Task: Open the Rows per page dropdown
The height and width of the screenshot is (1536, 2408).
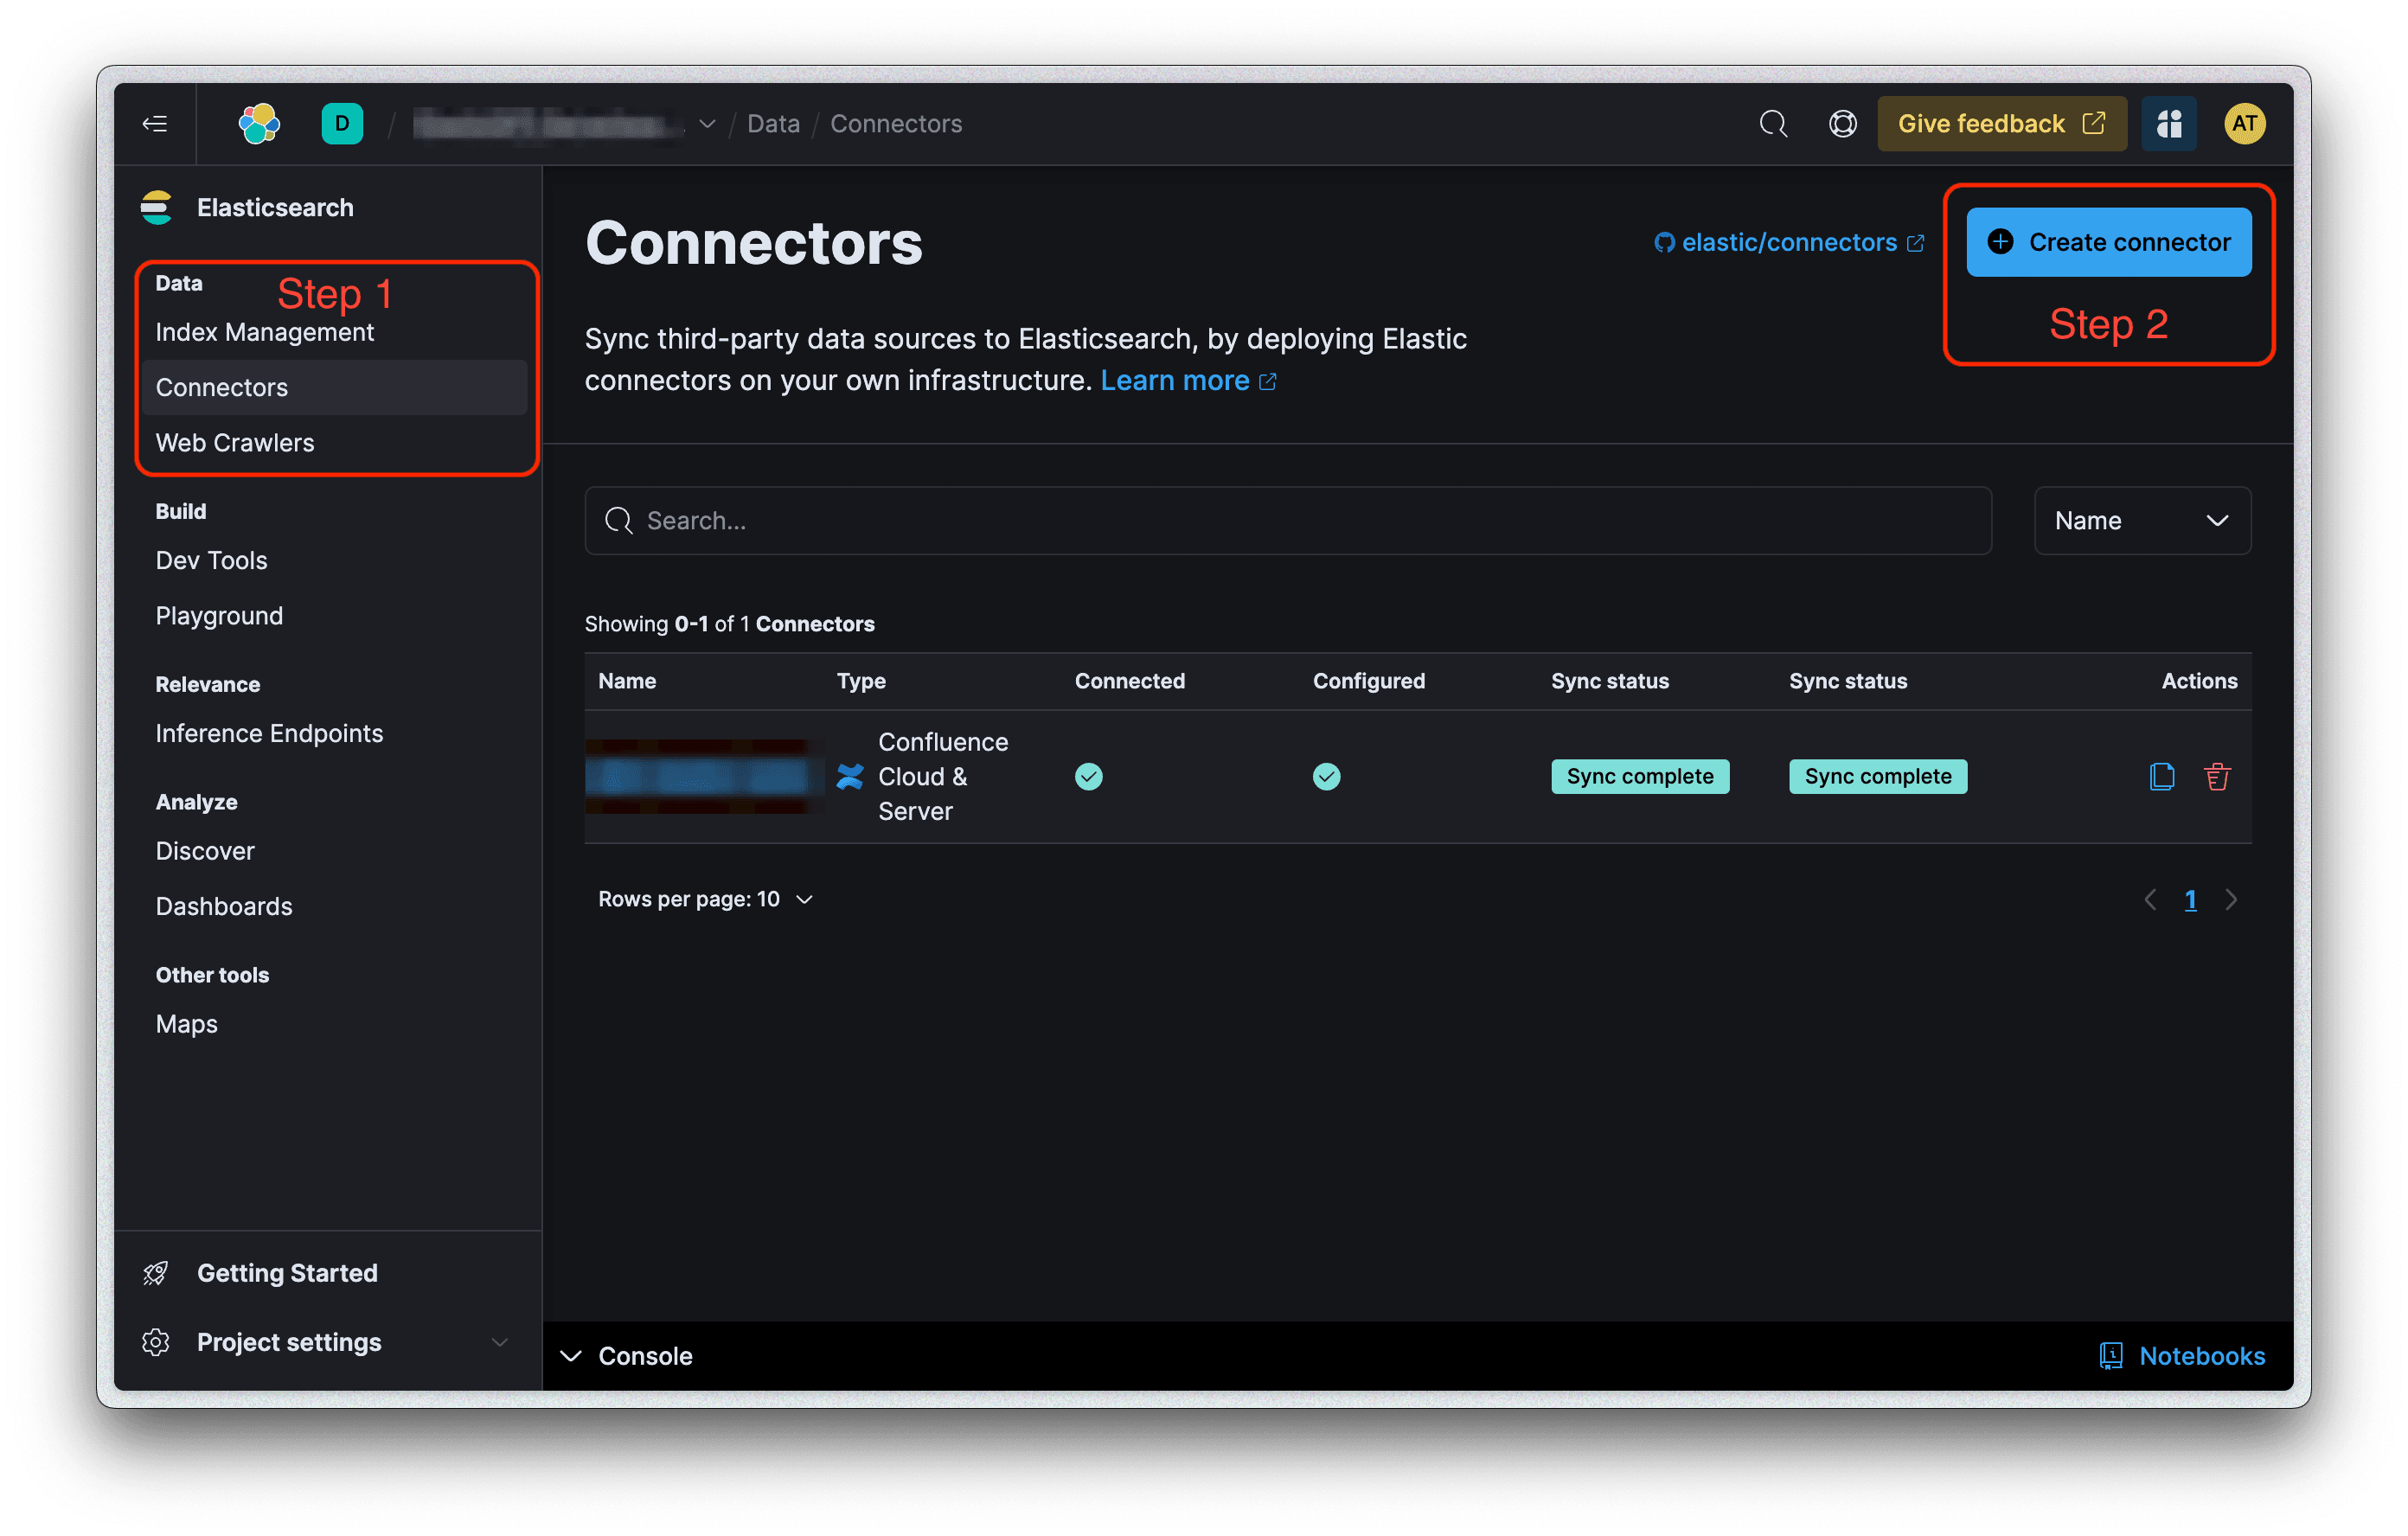Action: click(707, 898)
